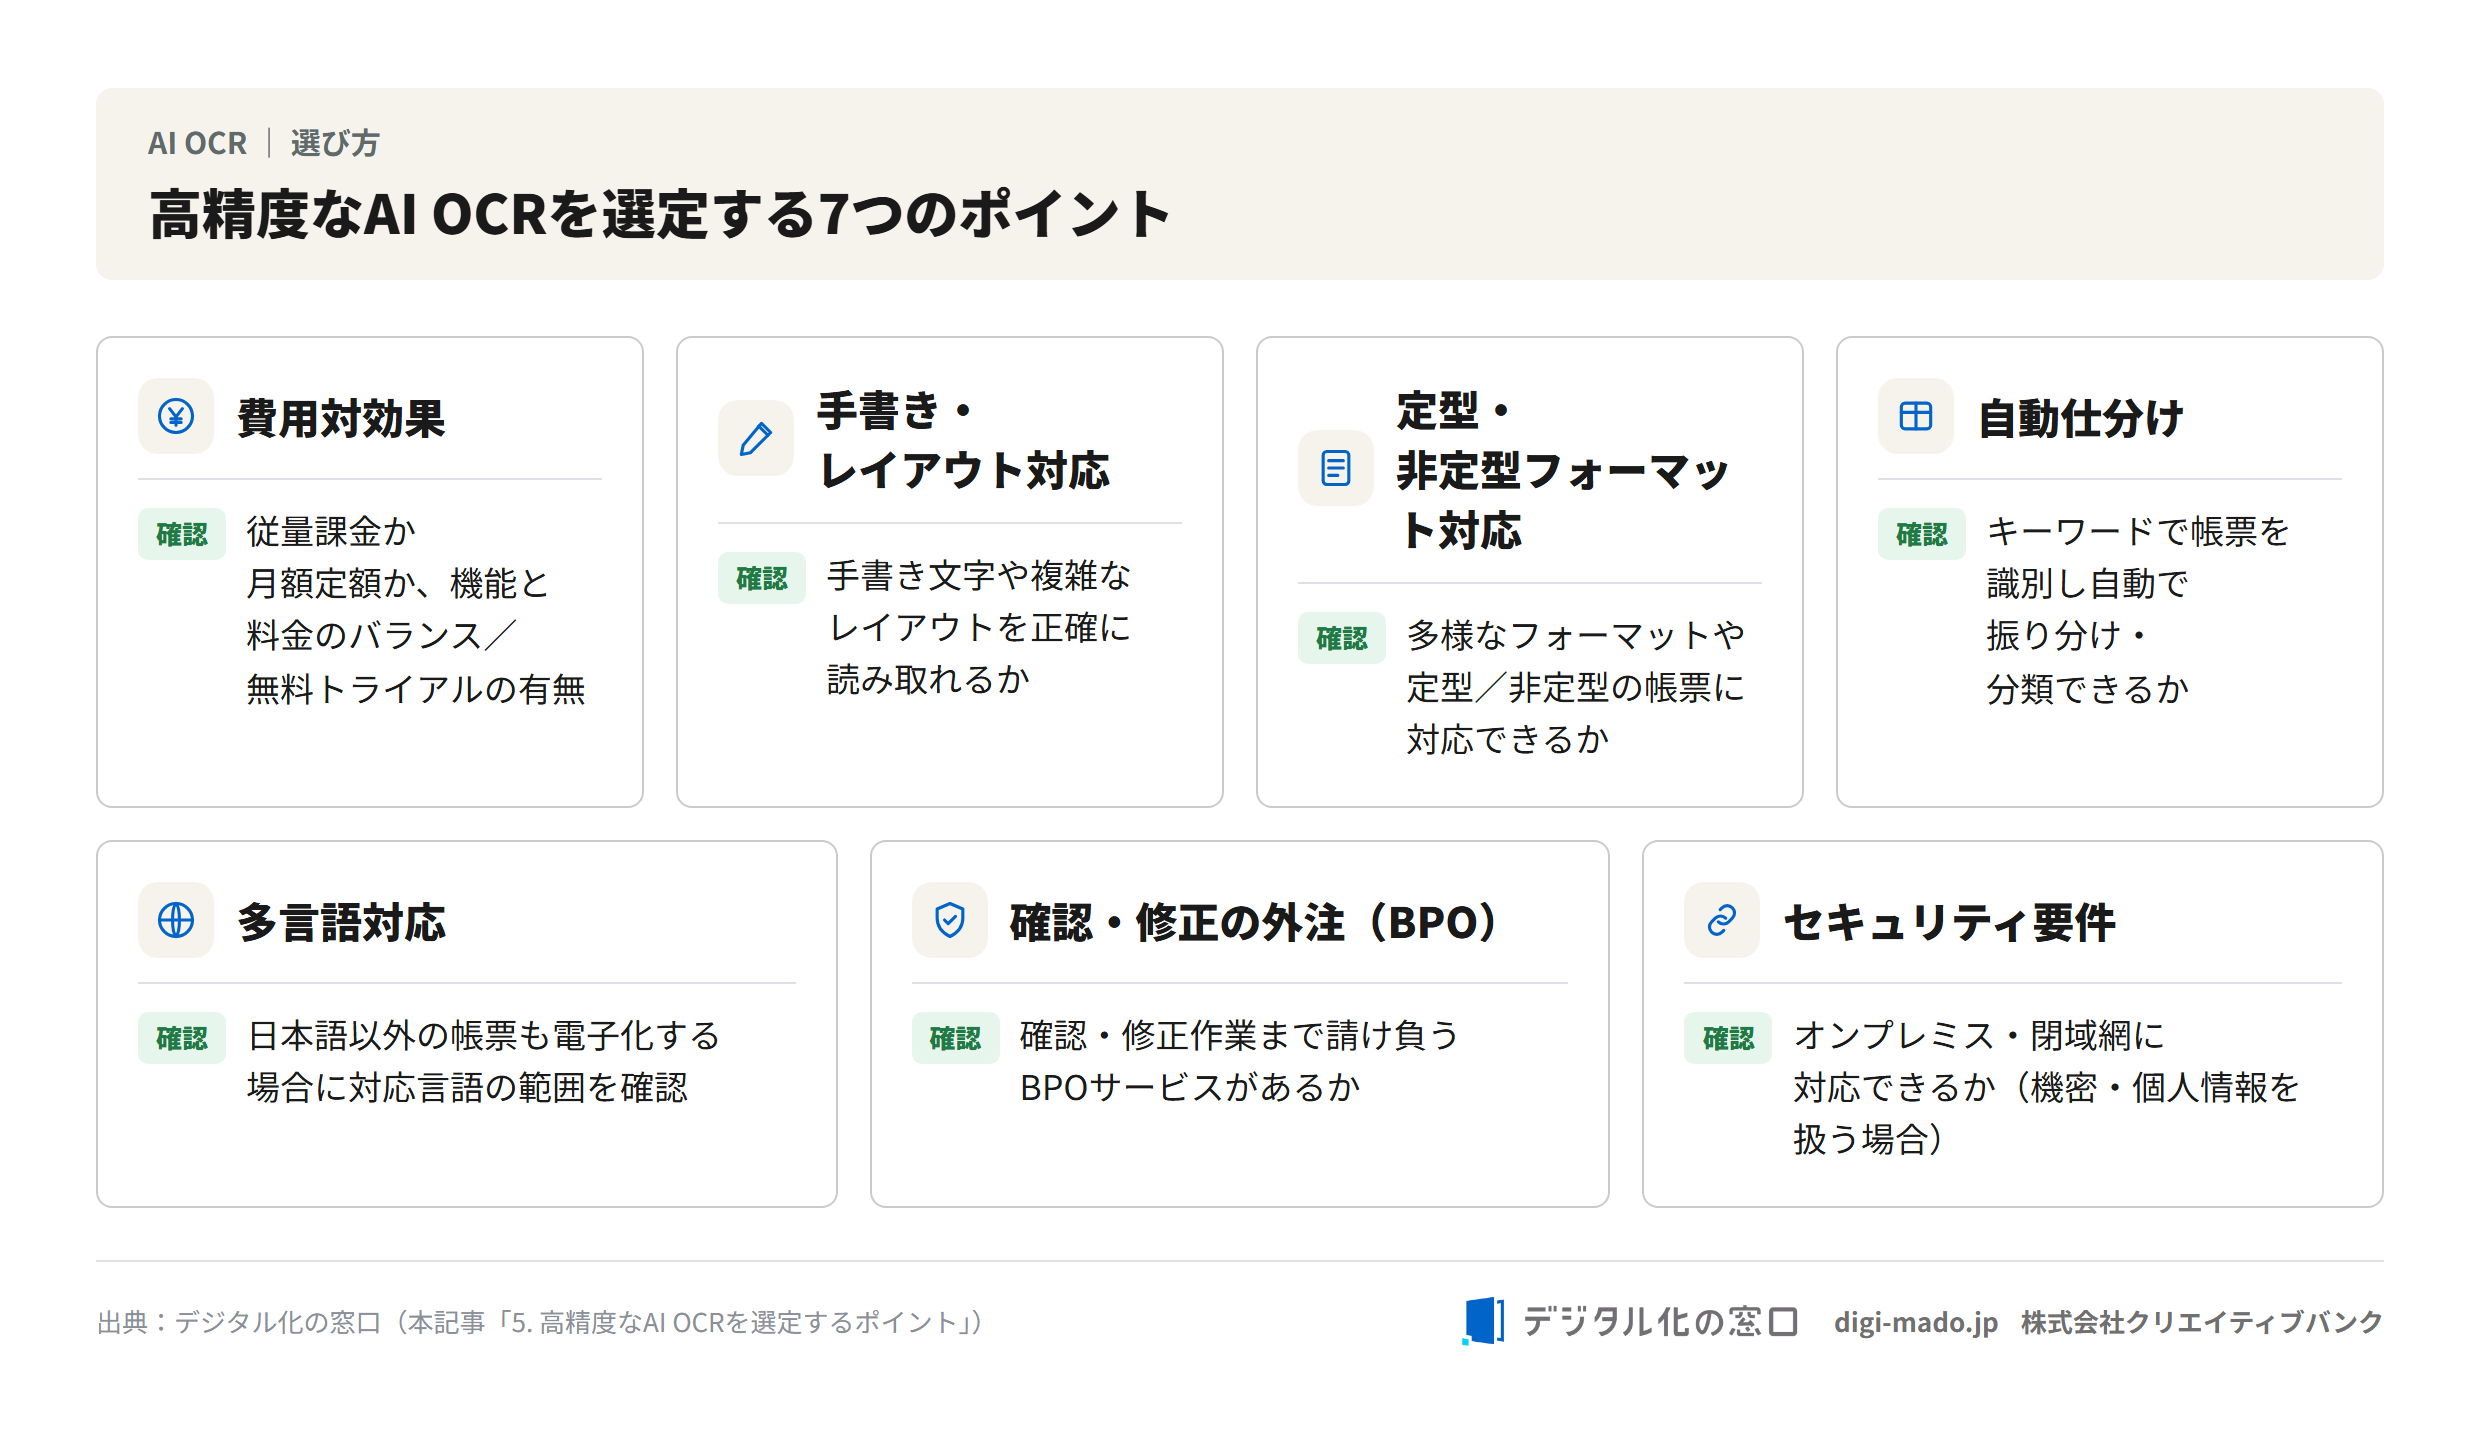Click text 確認・修正作業まで請け負う

(x=1240, y=1035)
